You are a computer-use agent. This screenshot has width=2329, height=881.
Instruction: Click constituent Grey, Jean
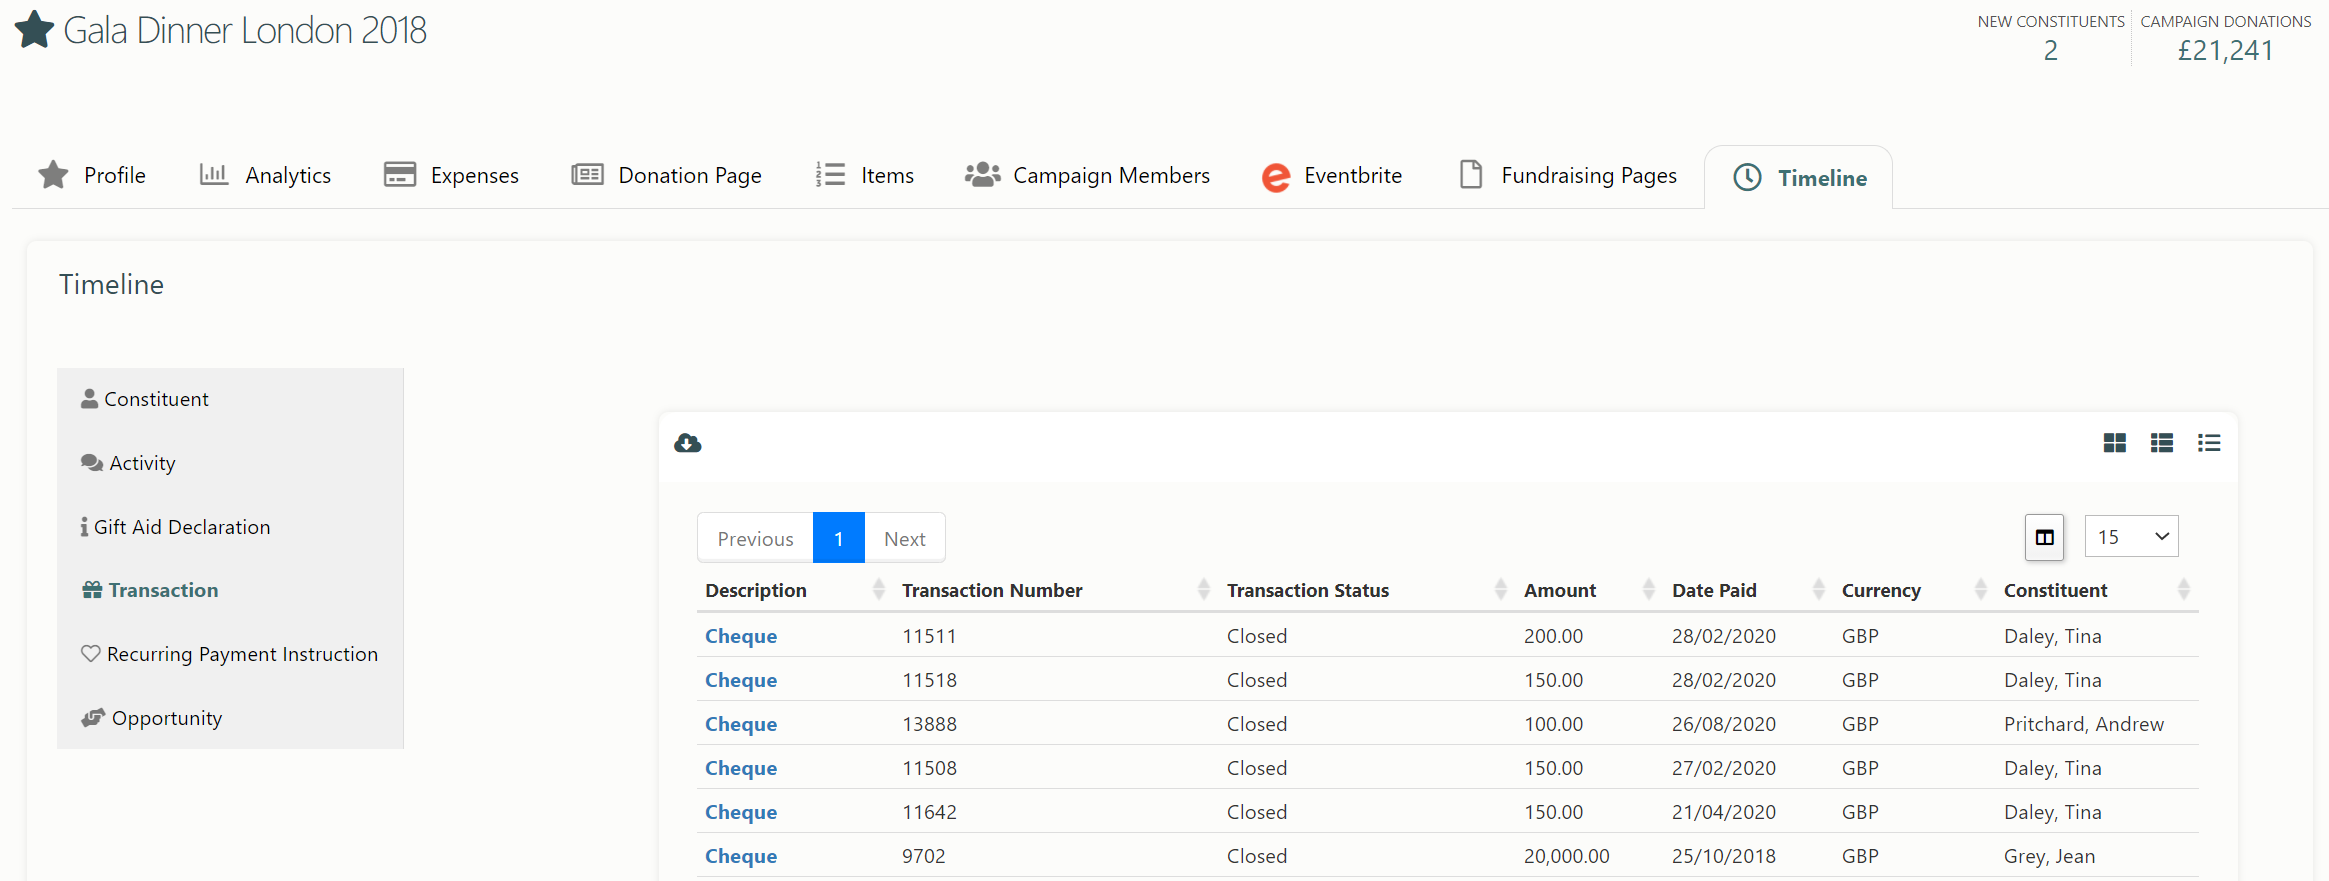2050,856
